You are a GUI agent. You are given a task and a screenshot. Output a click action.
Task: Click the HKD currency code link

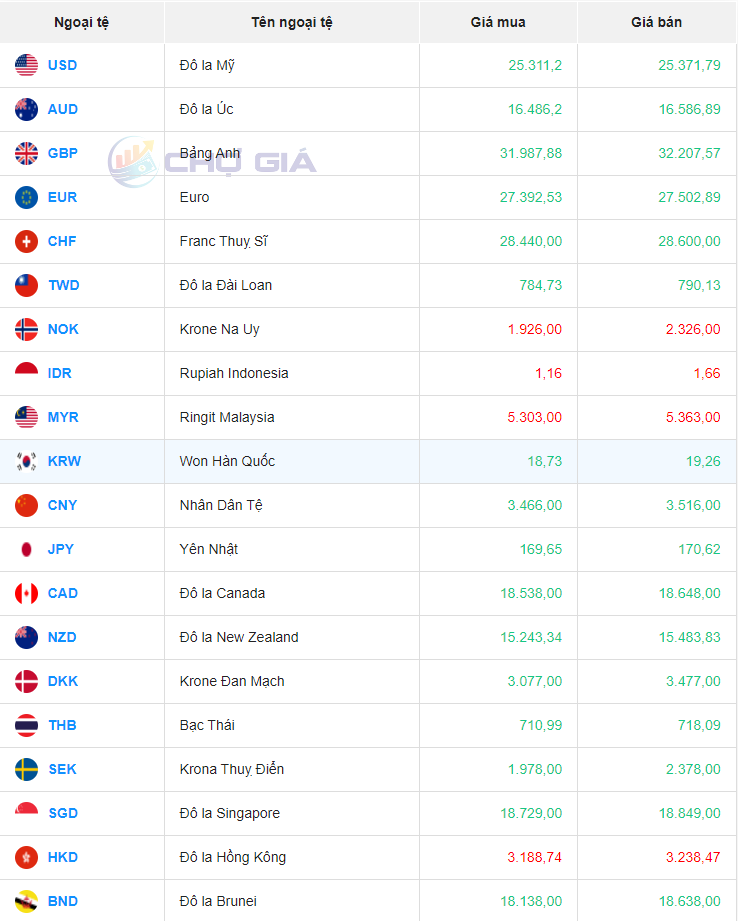pyautogui.click(x=63, y=858)
